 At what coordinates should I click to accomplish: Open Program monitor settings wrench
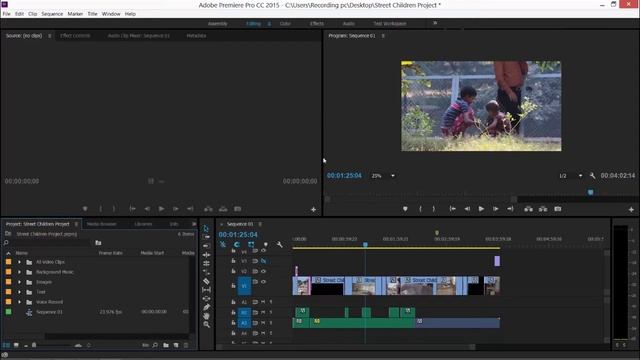point(592,176)
